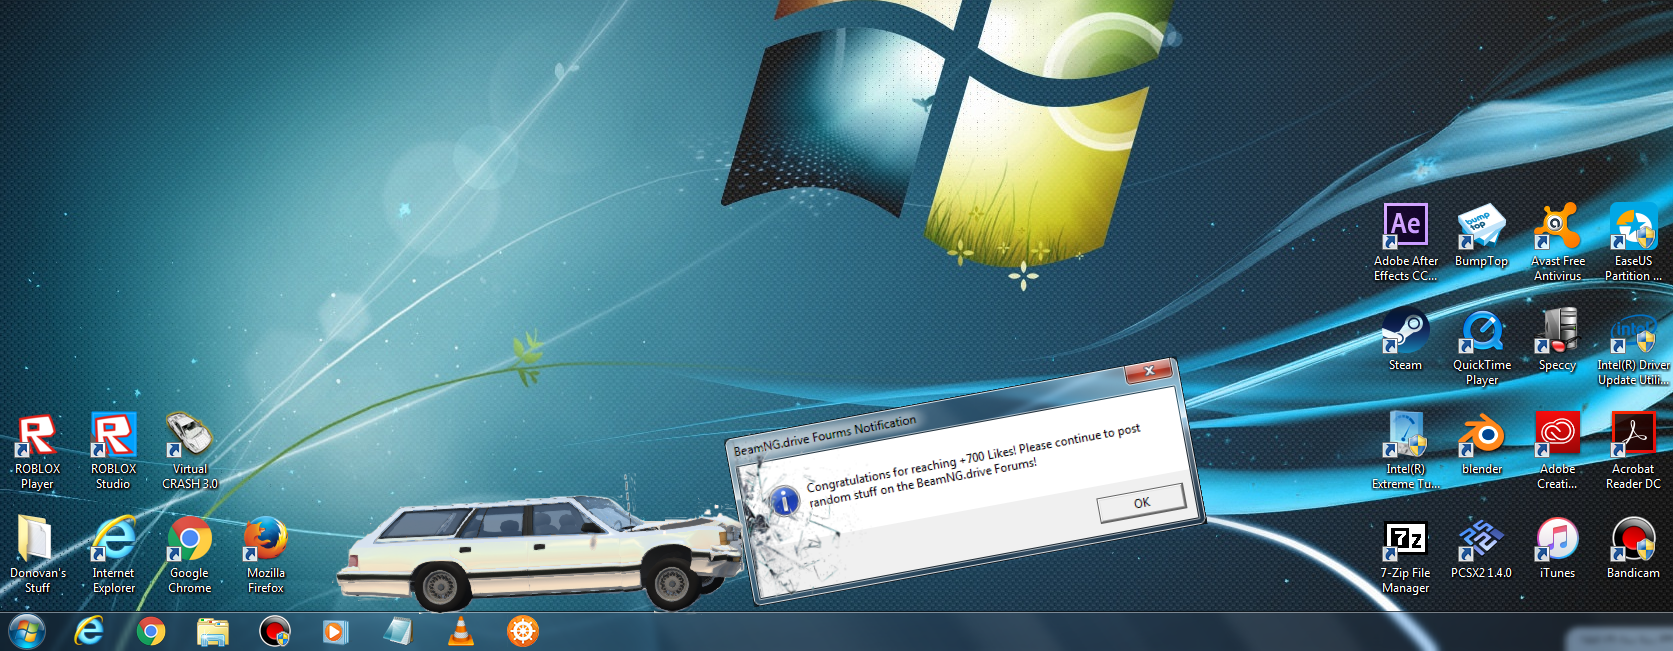Open the orange ship wheel taskbar app
The height and width of the screenshot is (651, 1673).
point(523,631)
